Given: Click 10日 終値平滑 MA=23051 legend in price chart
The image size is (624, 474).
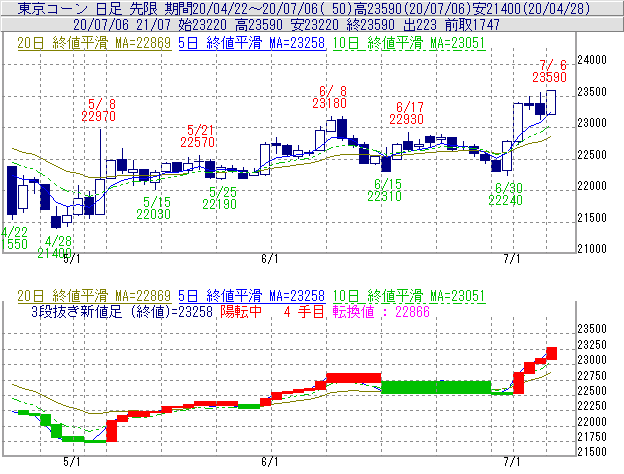Looking at the screenshot, I should 409,43.
